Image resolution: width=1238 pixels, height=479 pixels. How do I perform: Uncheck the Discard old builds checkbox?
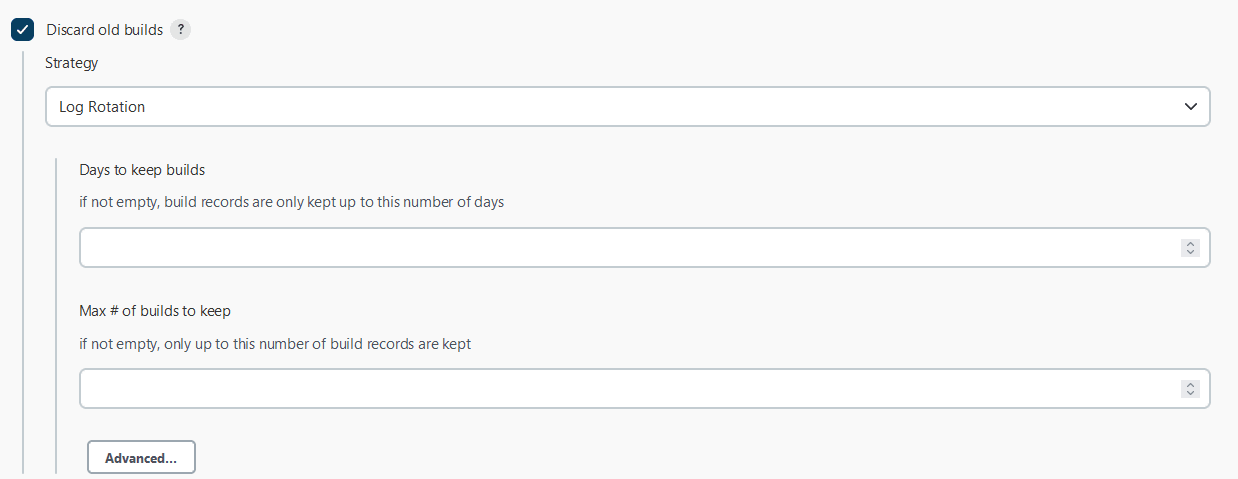[22, 30]
